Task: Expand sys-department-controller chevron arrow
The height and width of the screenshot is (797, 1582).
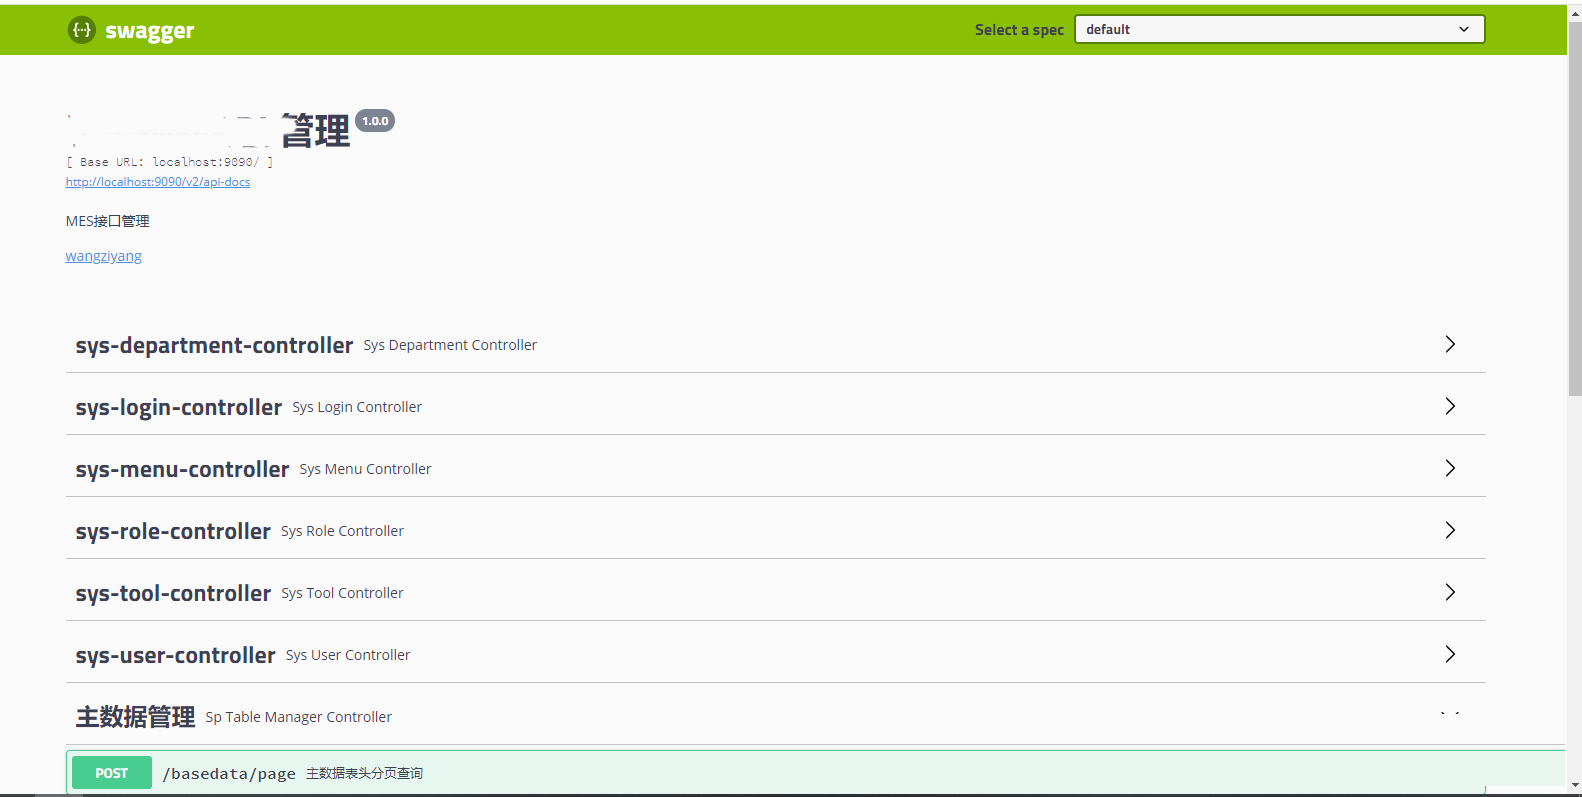Action: (x=1449, y=345)
